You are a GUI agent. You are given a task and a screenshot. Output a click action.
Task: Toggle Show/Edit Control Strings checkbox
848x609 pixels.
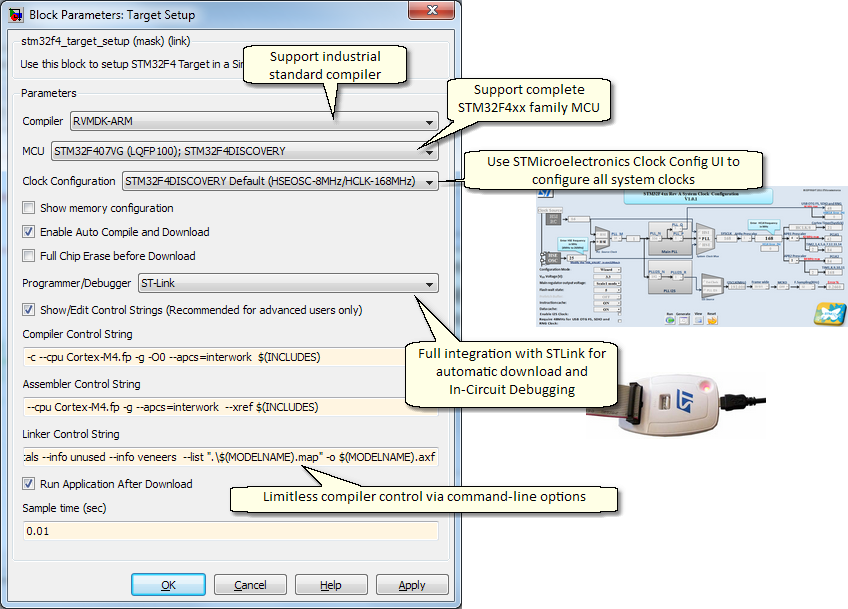29,310
